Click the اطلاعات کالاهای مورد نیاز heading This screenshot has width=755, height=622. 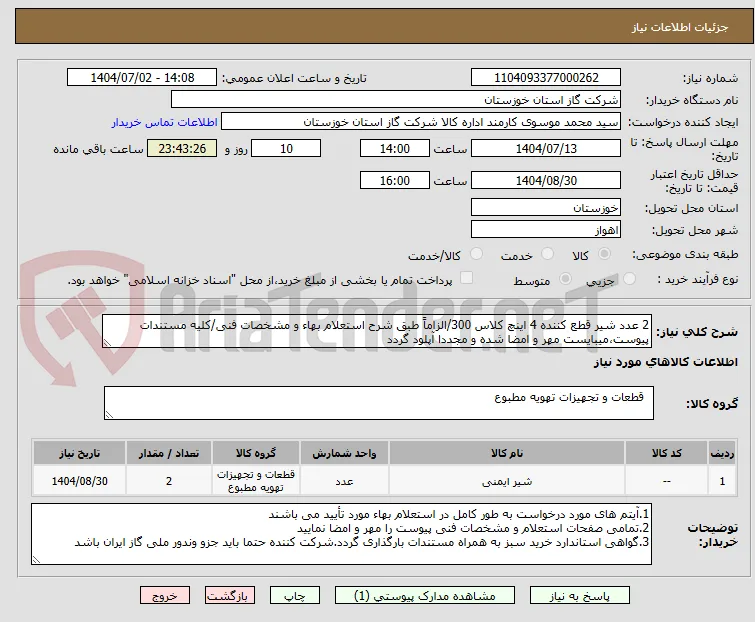coord(665,362)
